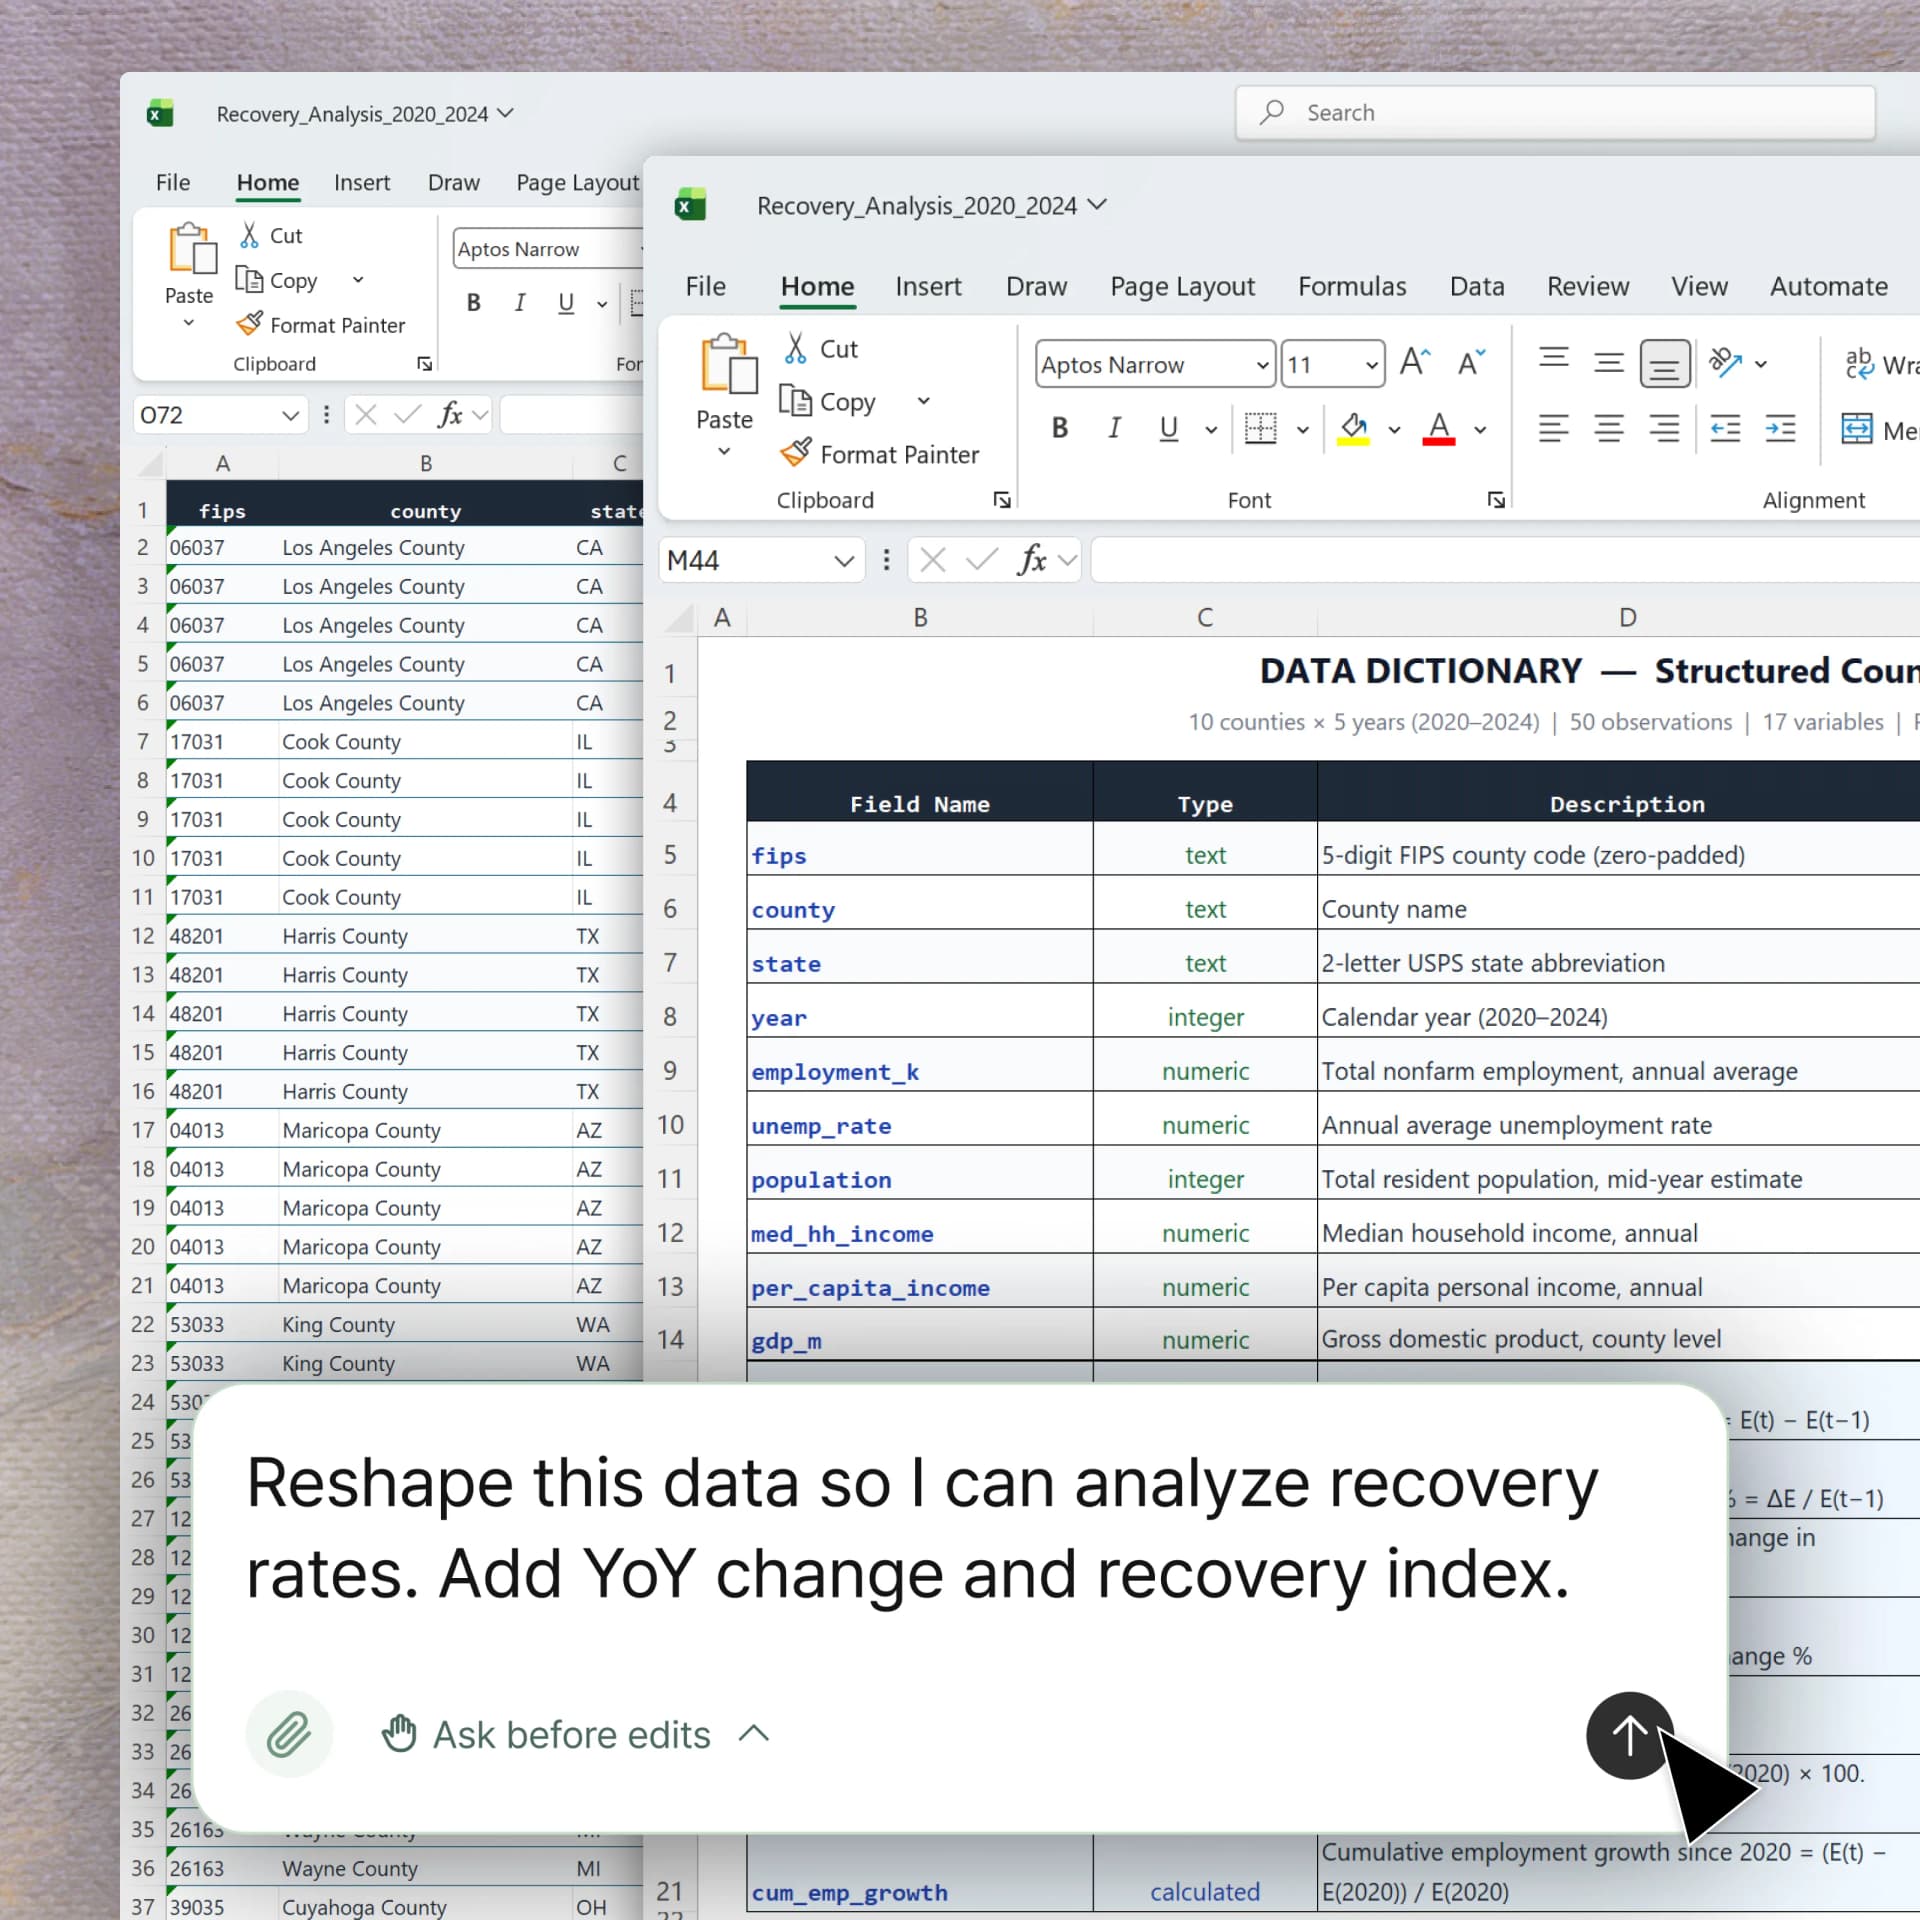Toggle Italic formatting in front window

pos(1114,429)
